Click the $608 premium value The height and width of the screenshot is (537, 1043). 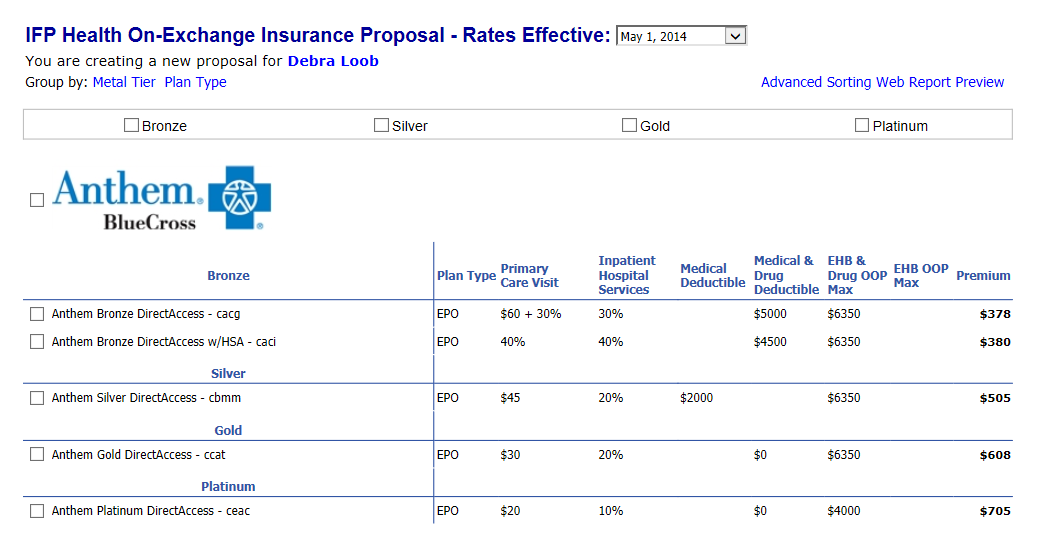(995, 455)
